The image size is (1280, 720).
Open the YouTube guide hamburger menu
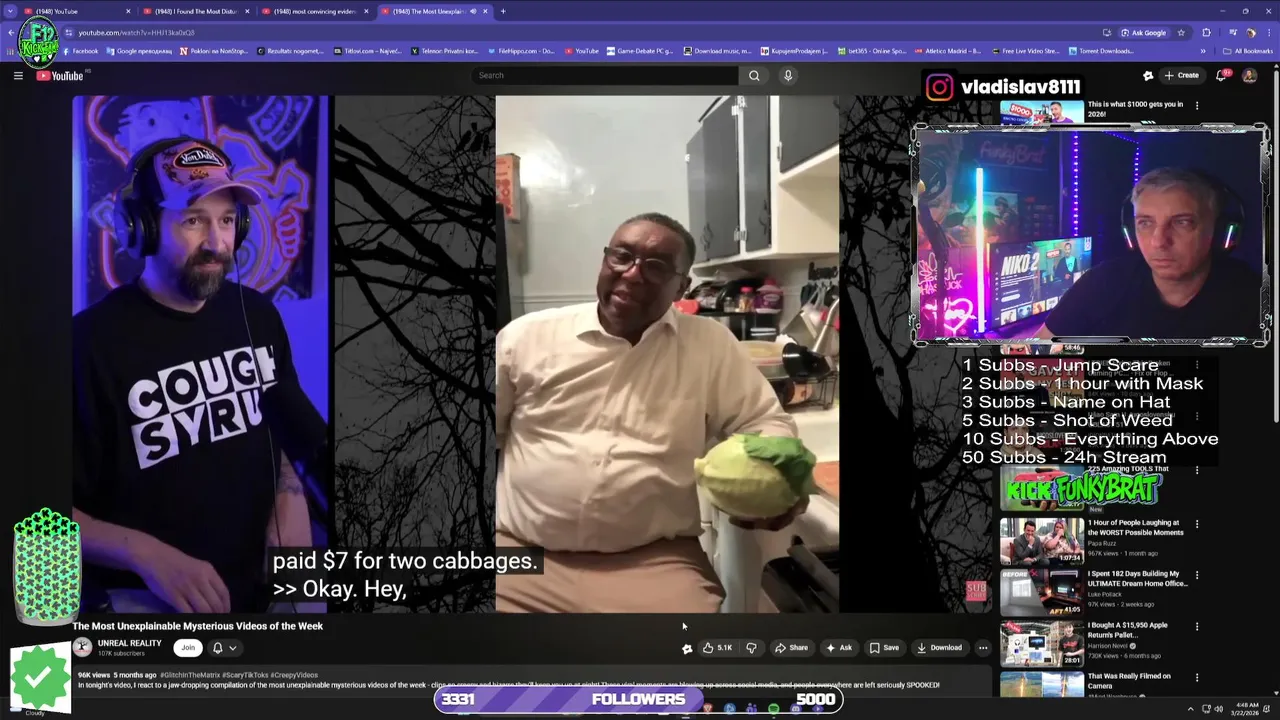click(x=18, y=75)
